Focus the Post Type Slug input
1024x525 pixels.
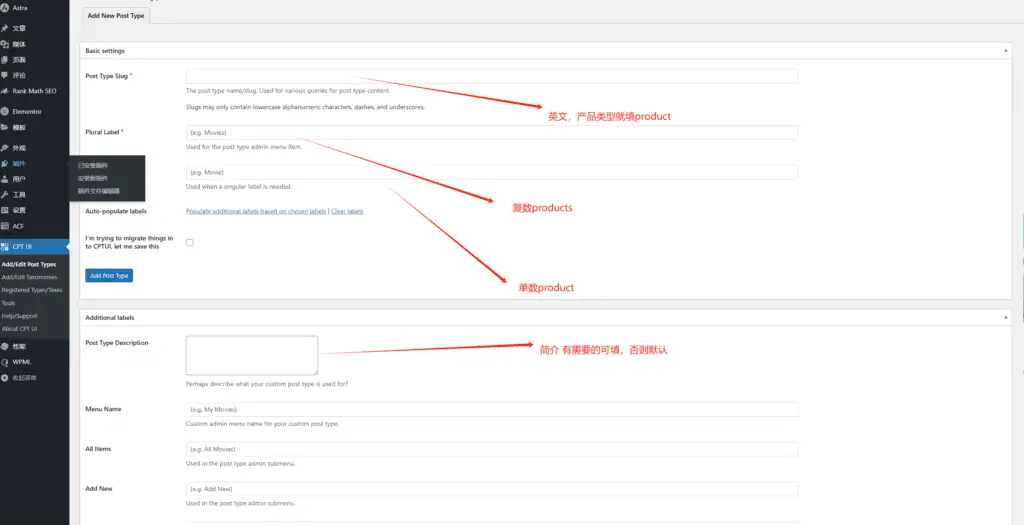(492, 76)
